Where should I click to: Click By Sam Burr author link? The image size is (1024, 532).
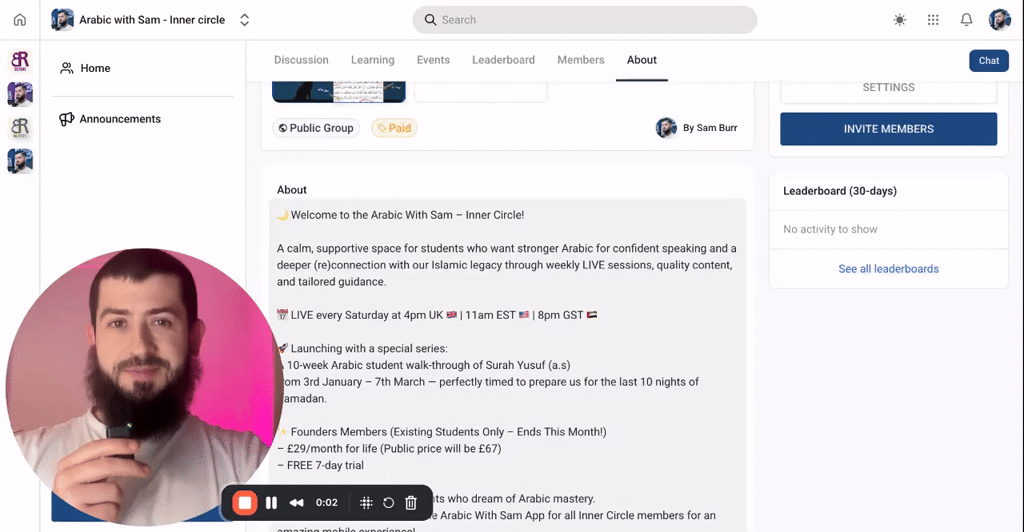click(710, 128)
